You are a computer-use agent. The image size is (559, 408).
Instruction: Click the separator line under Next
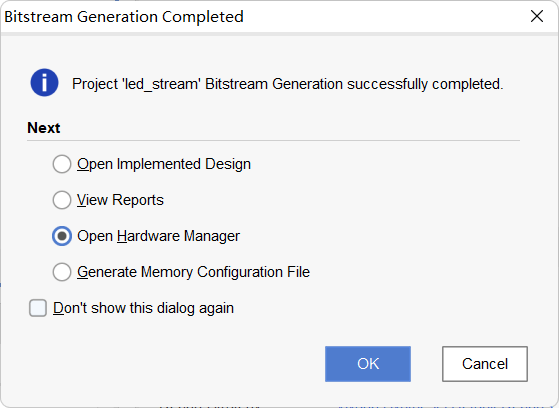(273, 141)
